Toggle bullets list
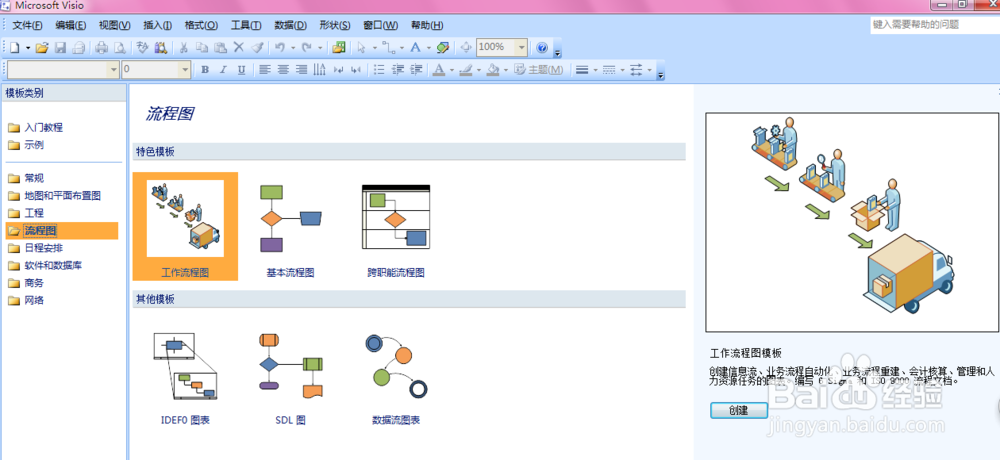This screenshot has width=1000, height=460. coord(379,70)
